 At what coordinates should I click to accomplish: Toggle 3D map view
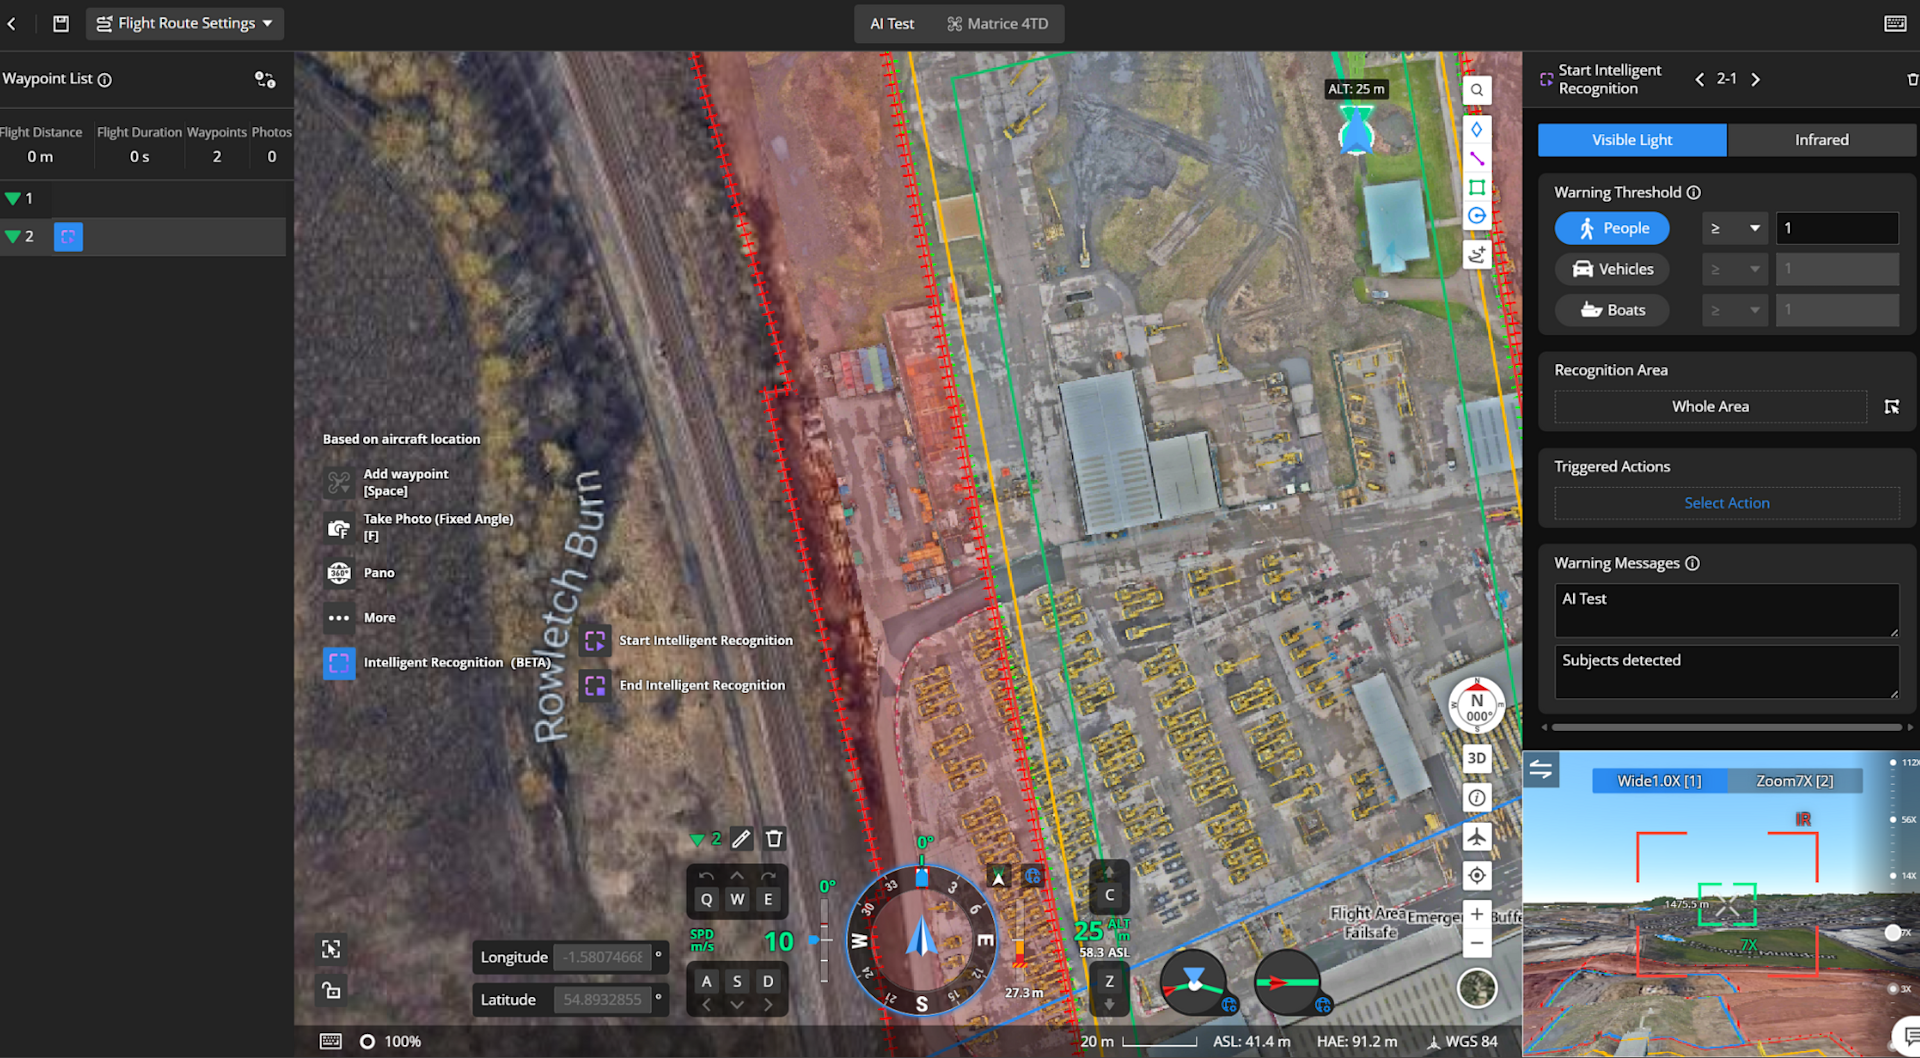click(1477, 759)
